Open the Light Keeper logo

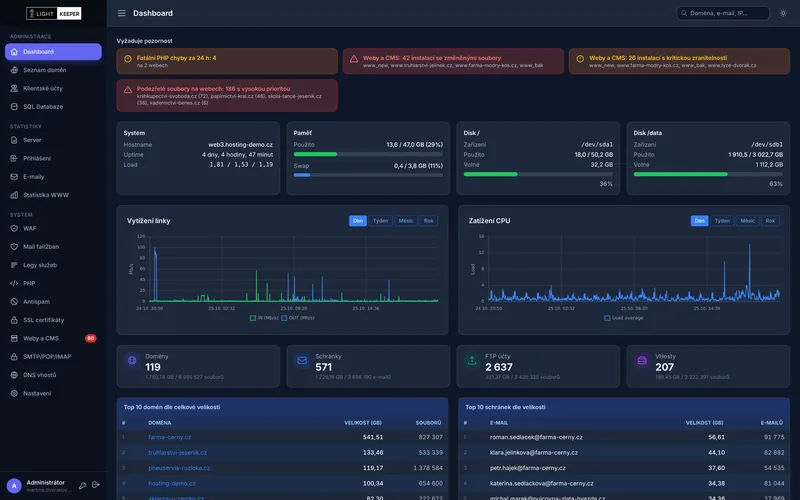coord(54,13)
